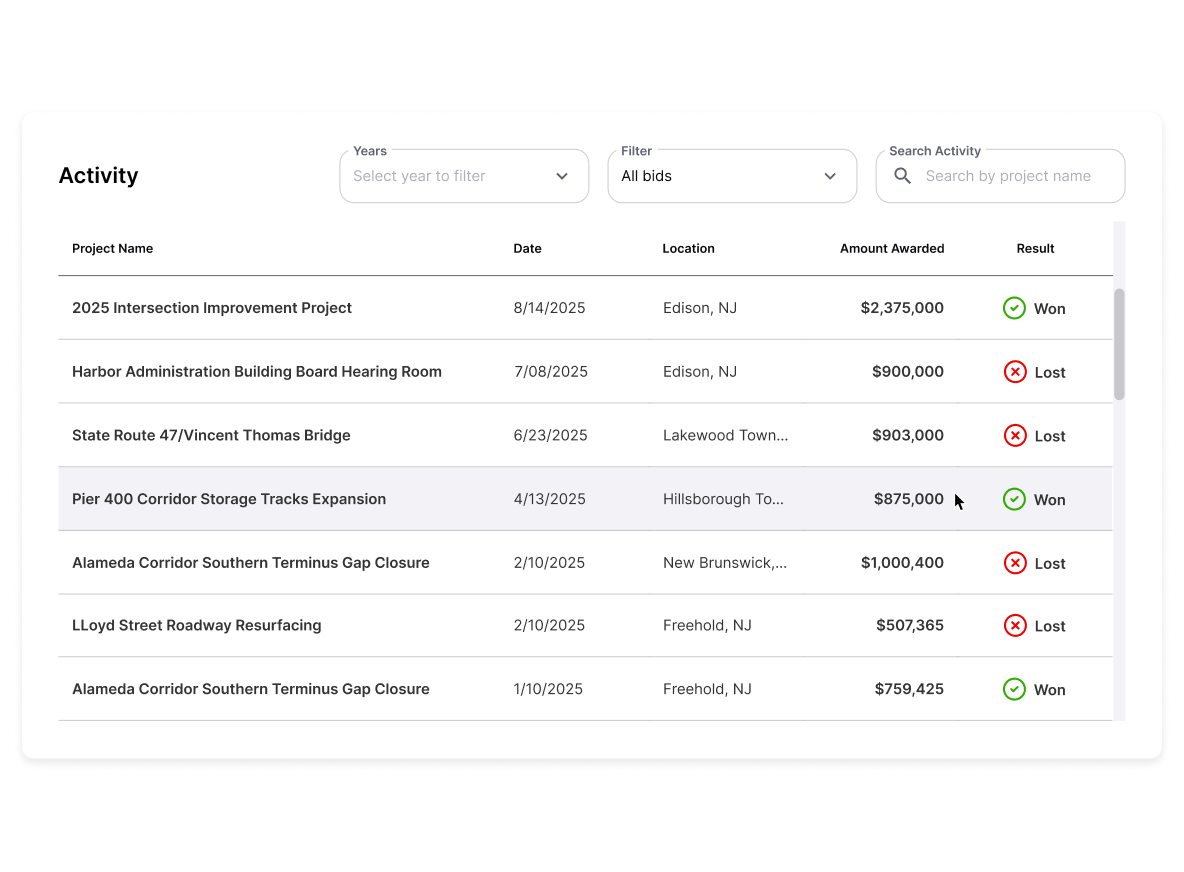Open LLoyd Street Roadway Resurfacing project
Viewport: 1184px width, 872px height.
point(196,626)
